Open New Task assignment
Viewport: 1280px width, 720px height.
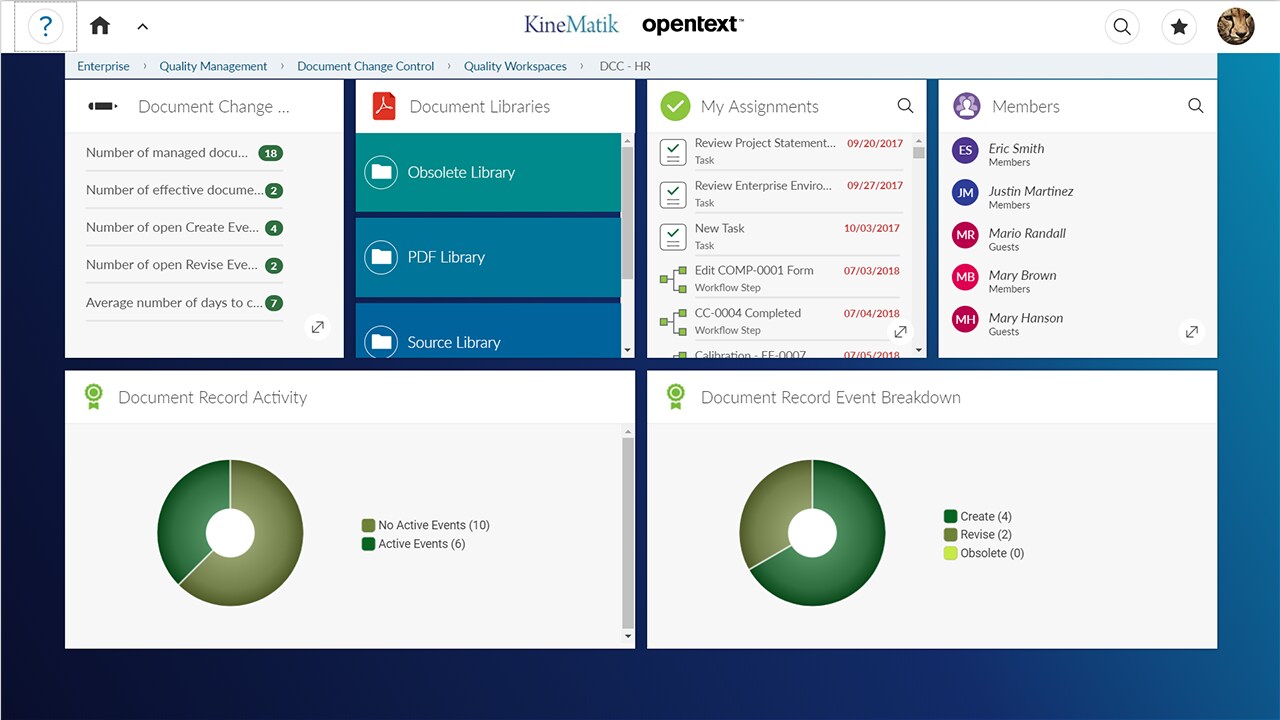click(x=780, y=236)
